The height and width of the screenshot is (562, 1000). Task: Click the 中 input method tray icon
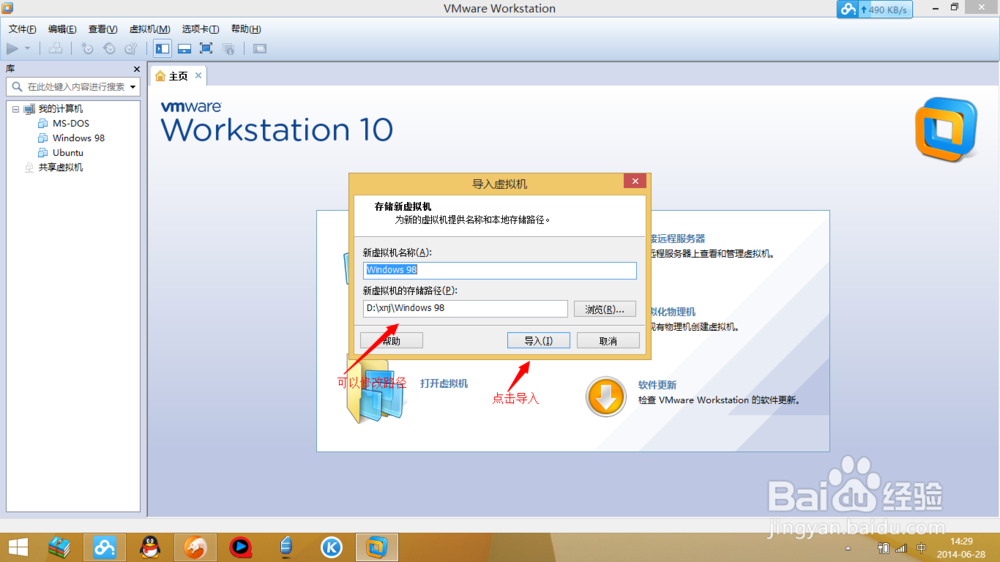coord(921,548)
